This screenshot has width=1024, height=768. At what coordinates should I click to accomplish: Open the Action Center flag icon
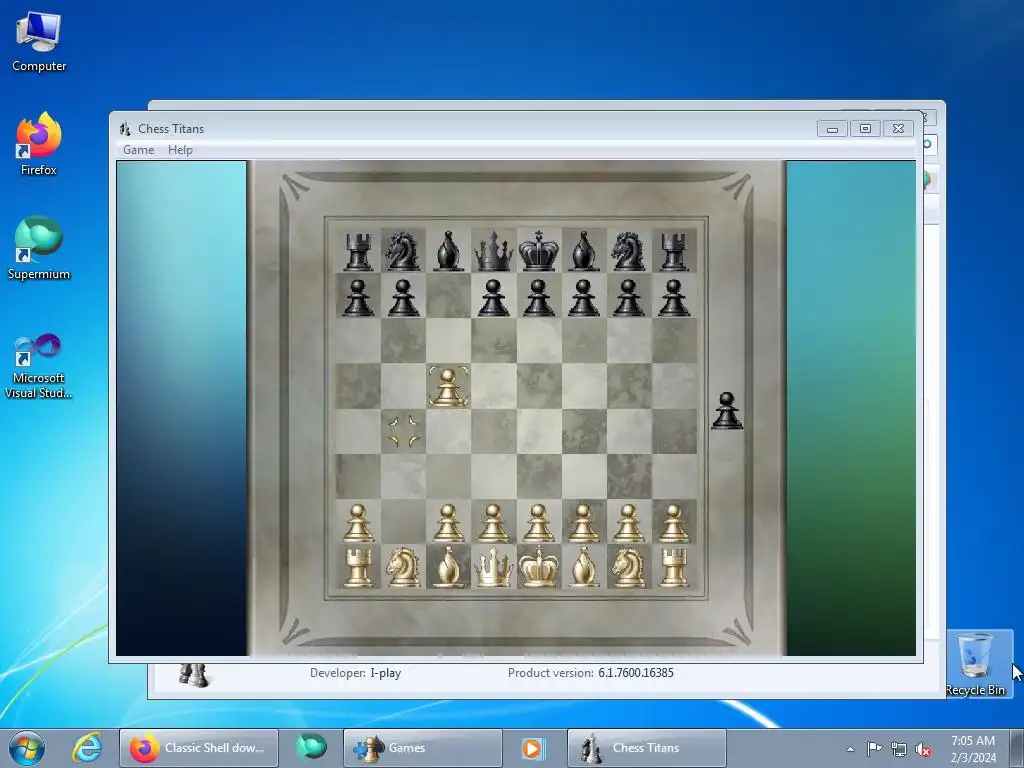tap(874, 749)
